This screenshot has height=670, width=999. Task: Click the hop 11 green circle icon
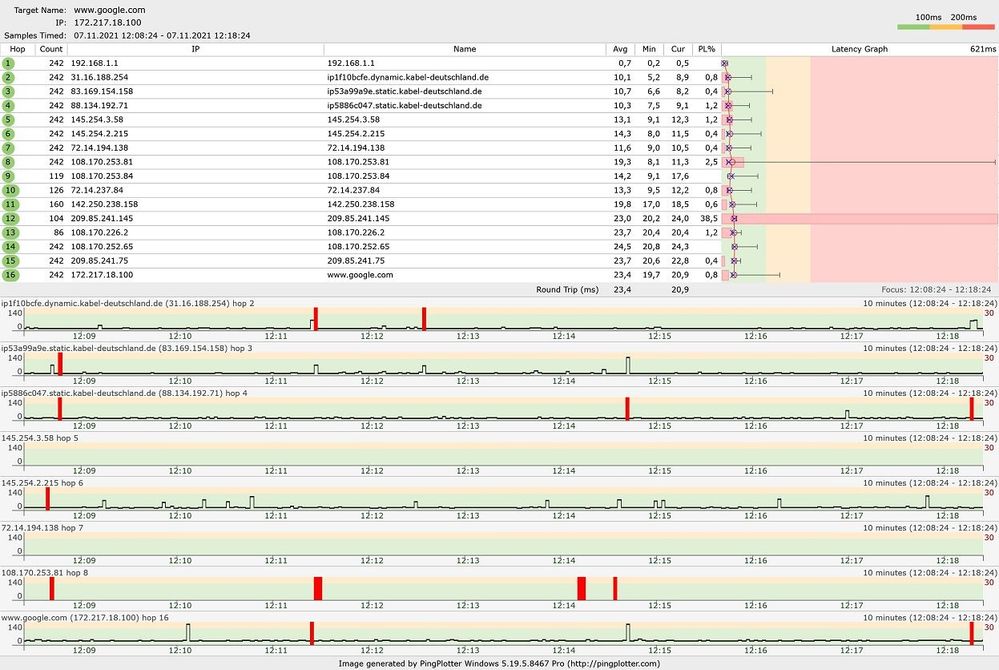point(10,204)
